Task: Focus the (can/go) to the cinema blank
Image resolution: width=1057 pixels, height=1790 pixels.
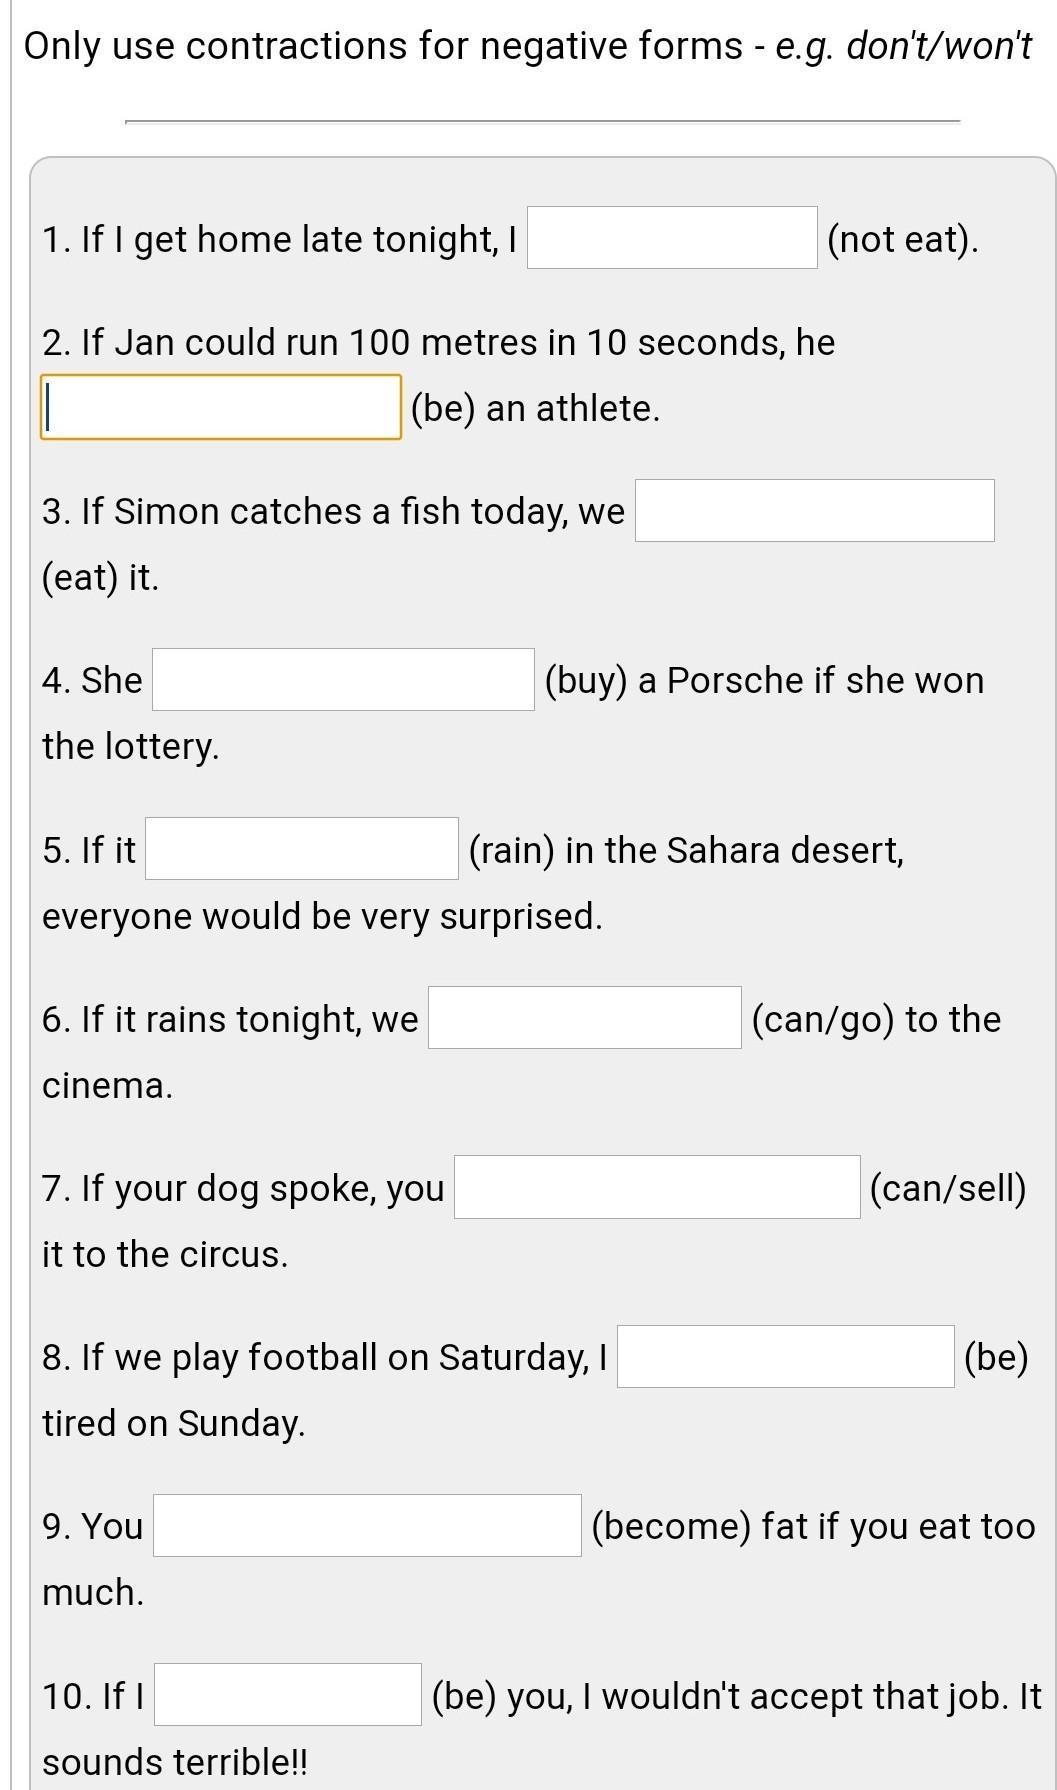Action: pos(584,1018)
